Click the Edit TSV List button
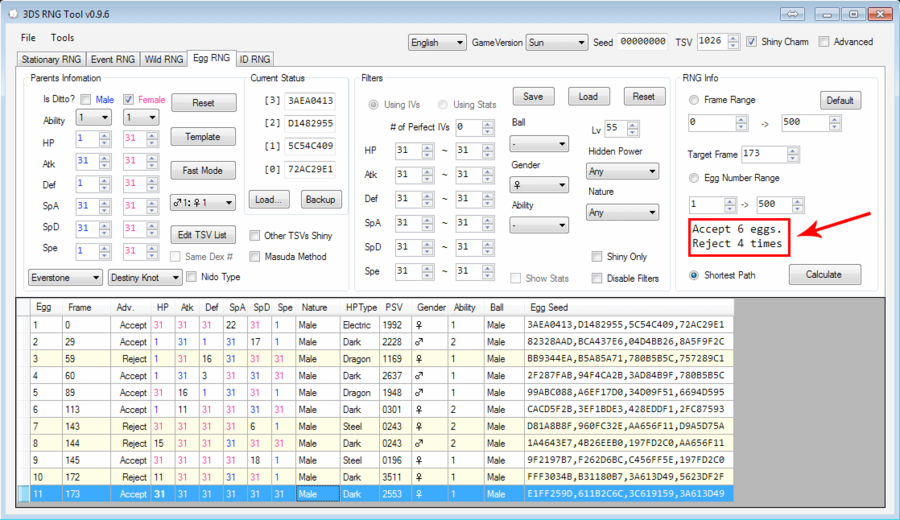900x520 pixels. [204, 235]
